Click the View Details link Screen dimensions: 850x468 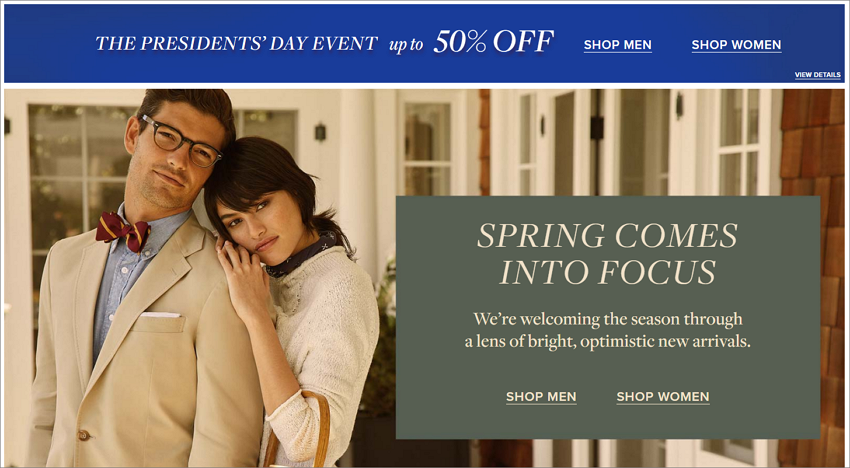click(x=817, y=75)
